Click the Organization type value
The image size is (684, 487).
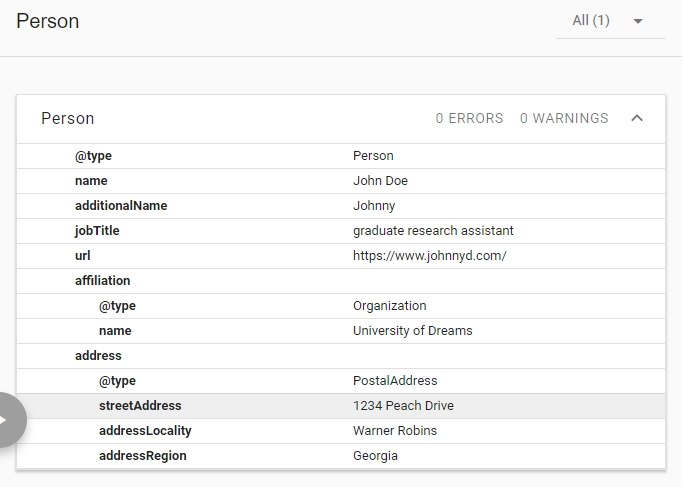coord(390,306)
